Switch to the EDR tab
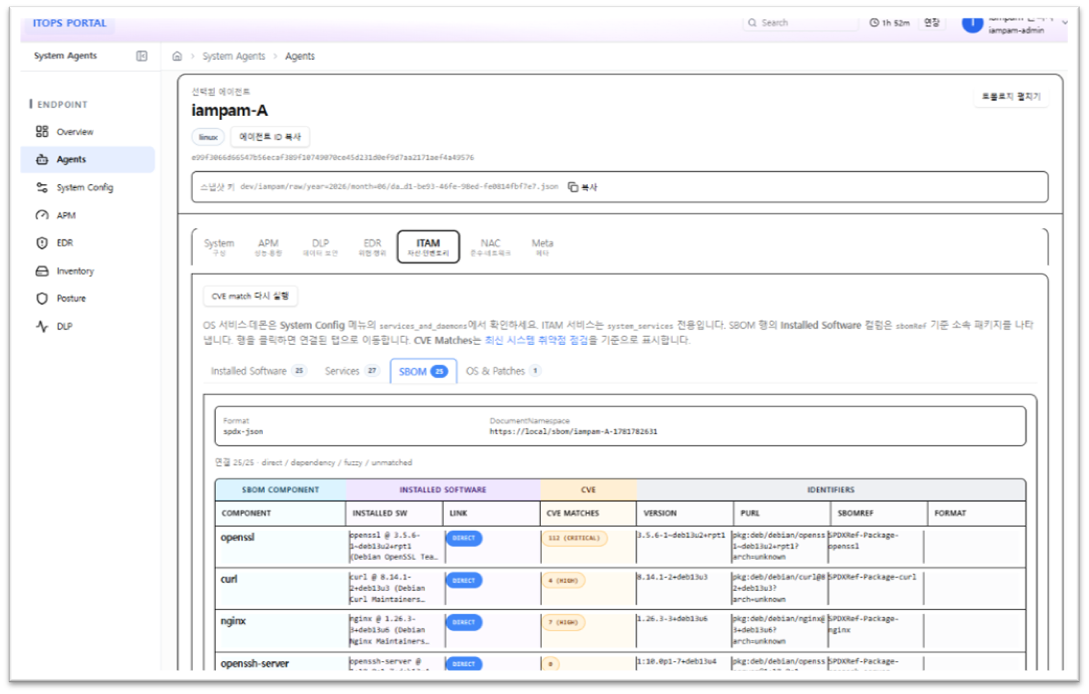1089x694 pixels. (x=372, y=247)
